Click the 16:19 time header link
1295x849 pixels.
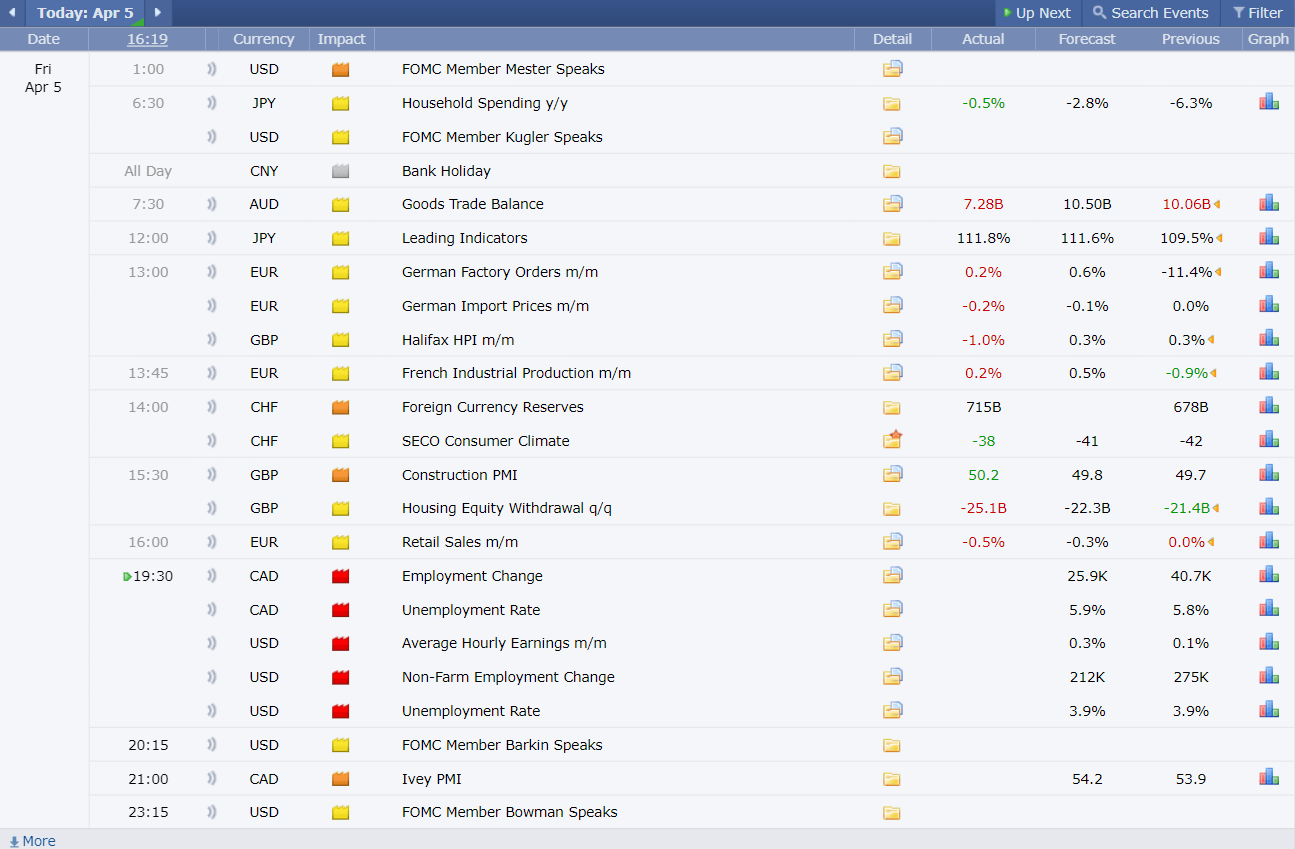click(x=147, y=39)
